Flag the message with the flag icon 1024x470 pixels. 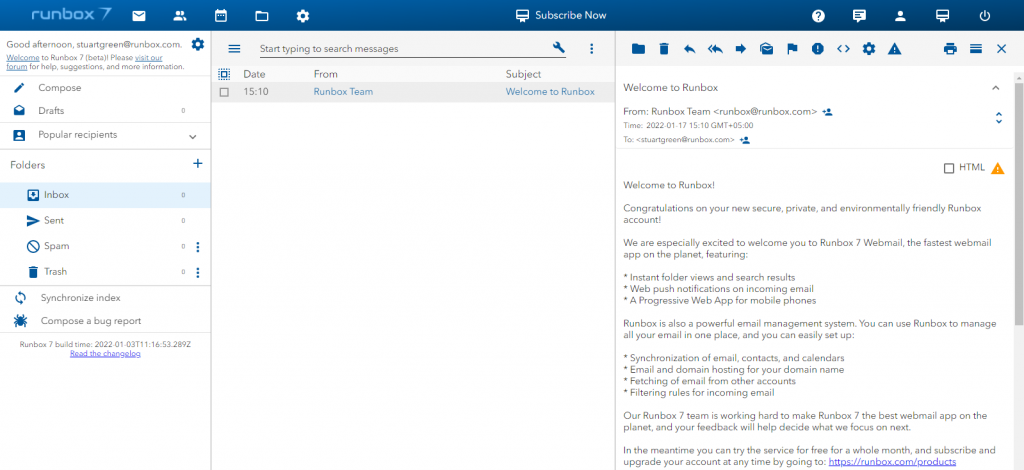click(x=792, y=49)
